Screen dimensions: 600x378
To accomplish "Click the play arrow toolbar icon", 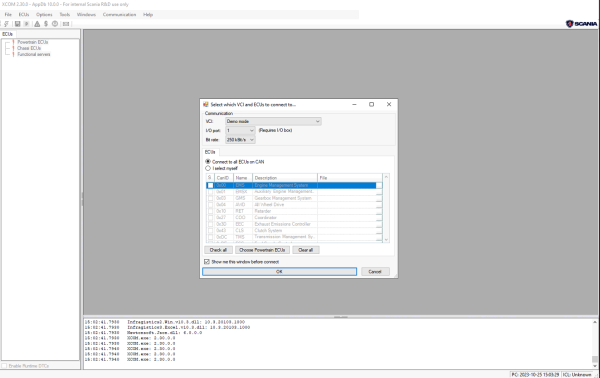I will coord(26,24).
